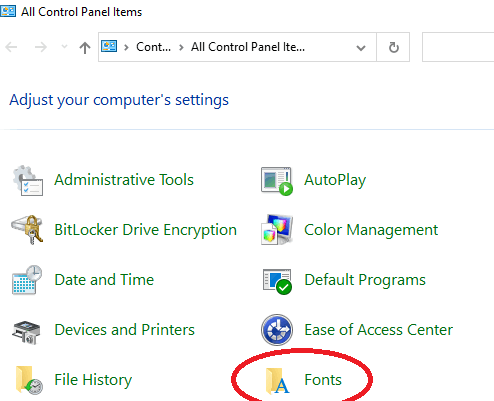Go up one level with the Up arrow

tap(85, 47)
